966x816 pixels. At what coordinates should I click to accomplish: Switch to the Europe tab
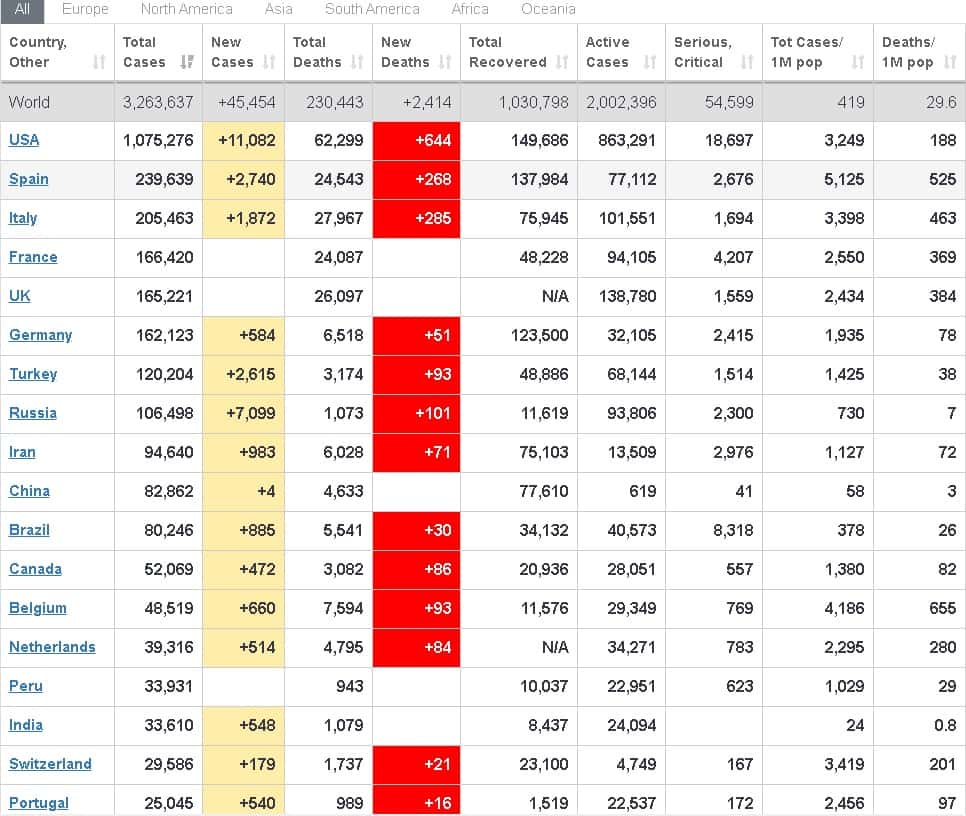(x=85, y=10)
